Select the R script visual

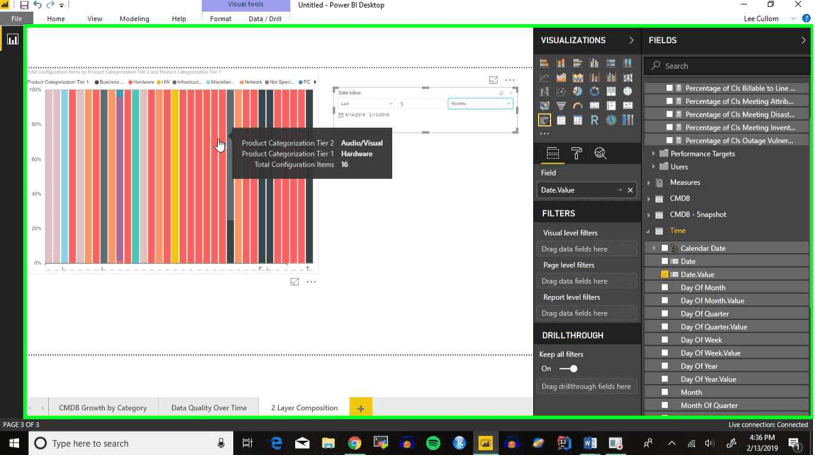[x=595, y=120]
